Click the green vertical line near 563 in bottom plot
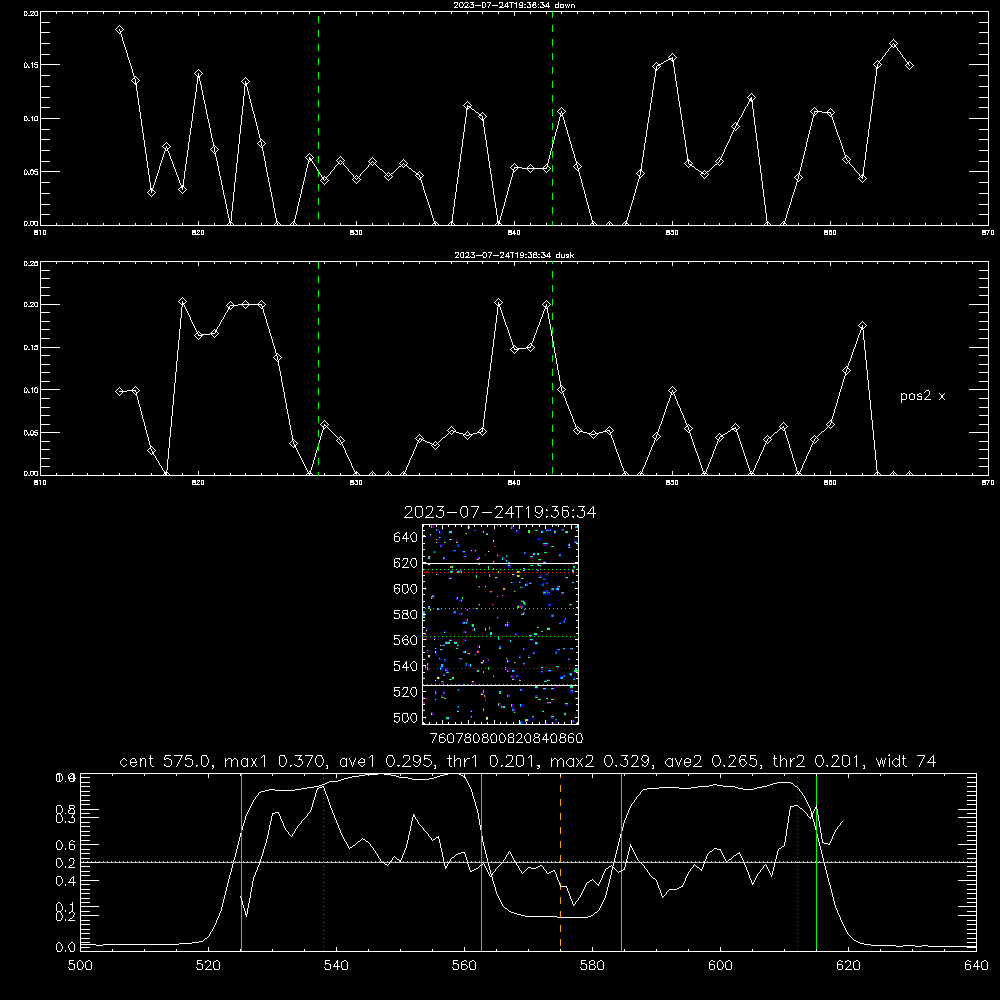1000x1000 pixels. pyautogui.click(x=482, y=861)
